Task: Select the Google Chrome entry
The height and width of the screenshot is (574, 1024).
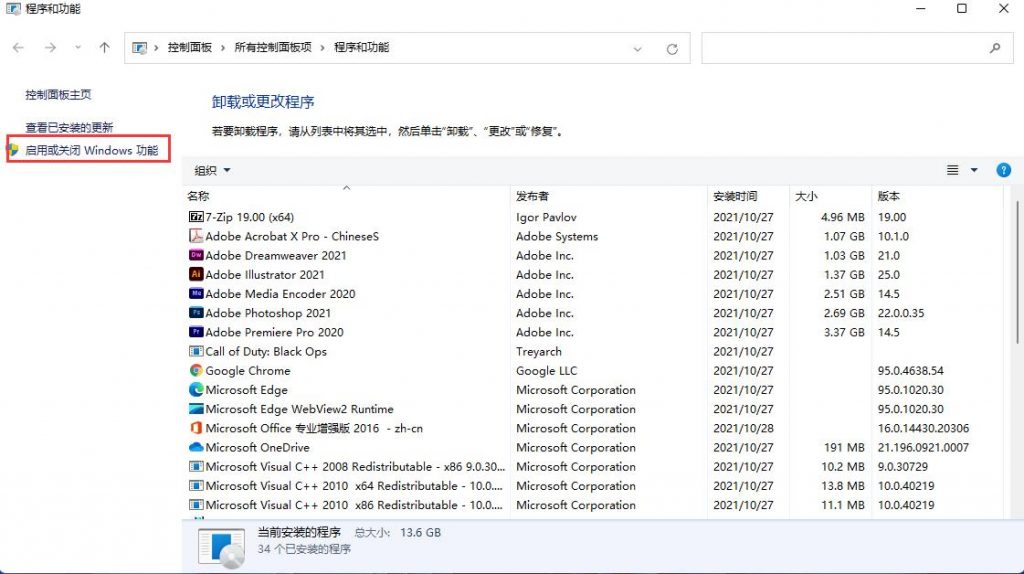Action: [248, 370]
